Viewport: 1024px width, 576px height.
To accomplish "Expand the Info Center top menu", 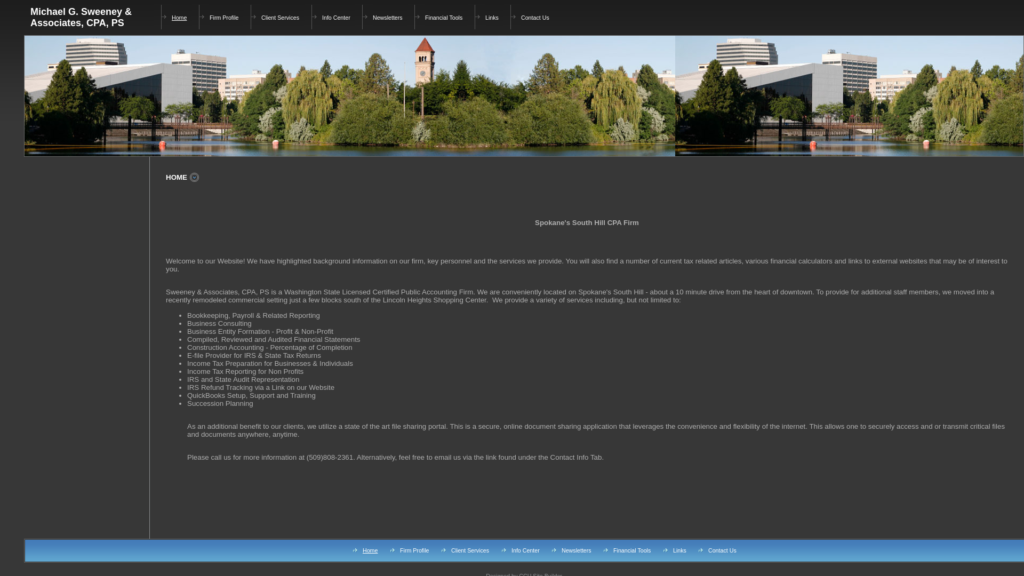I will (335, 18).
